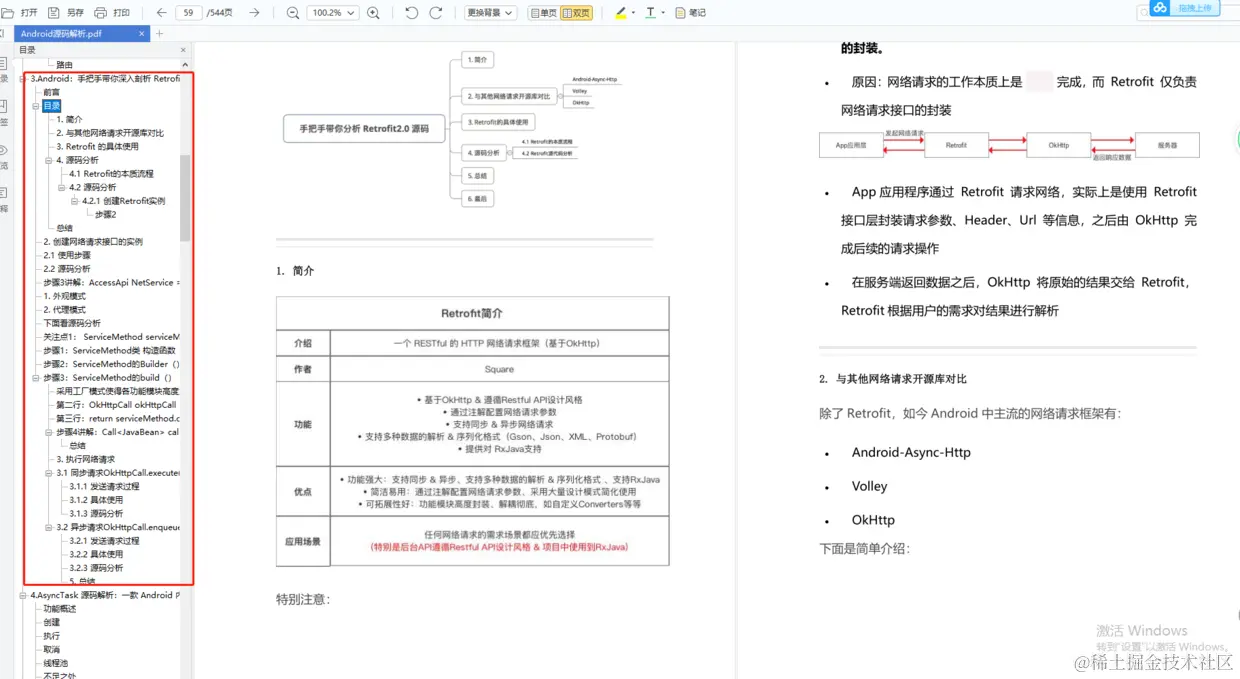Click the page number input field
1240x679 pixels.
pyautogui.click(x=189, y=13)
